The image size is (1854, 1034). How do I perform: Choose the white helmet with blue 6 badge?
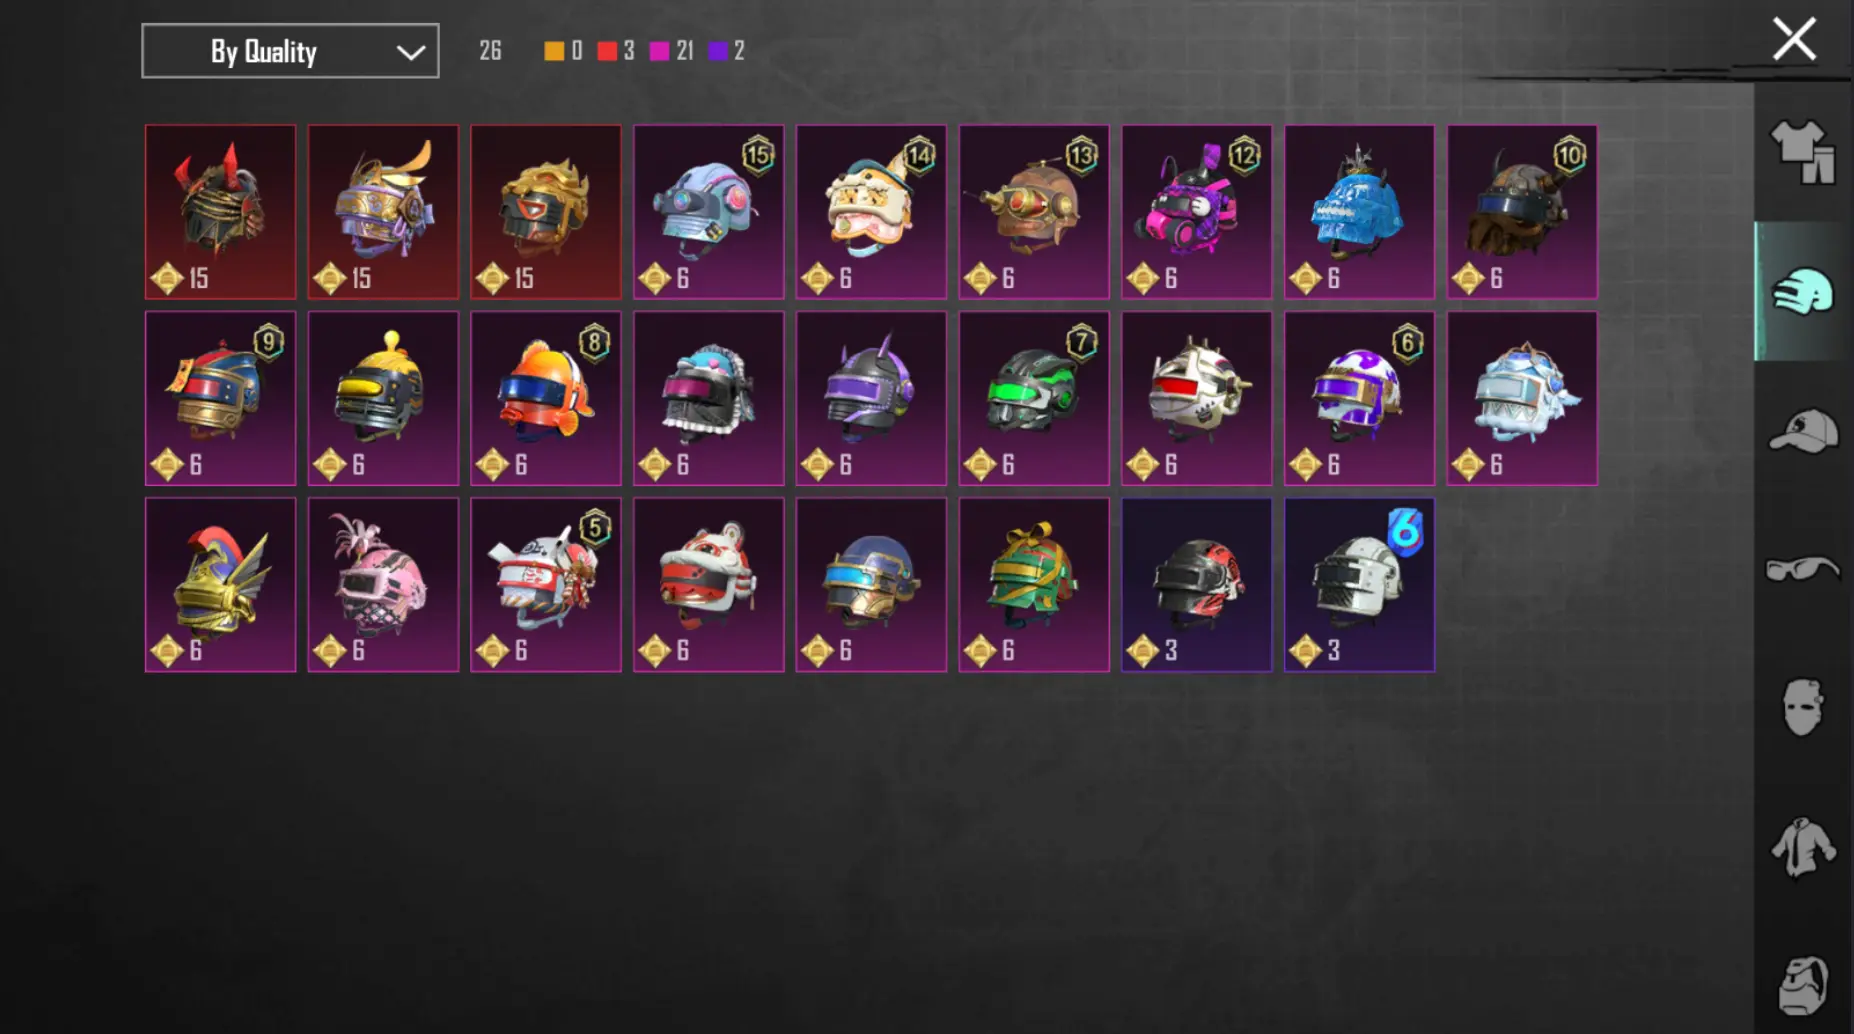click(x=1359, y=585)
